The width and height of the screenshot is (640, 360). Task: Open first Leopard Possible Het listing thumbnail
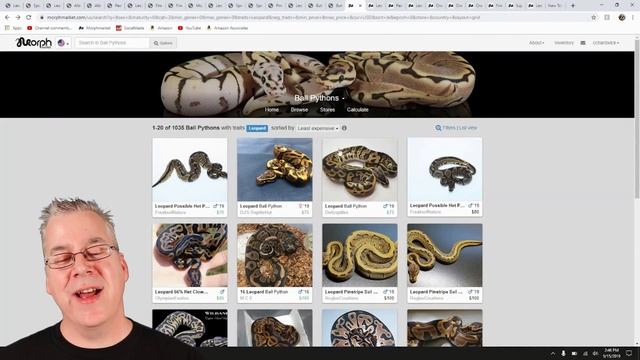190,169
